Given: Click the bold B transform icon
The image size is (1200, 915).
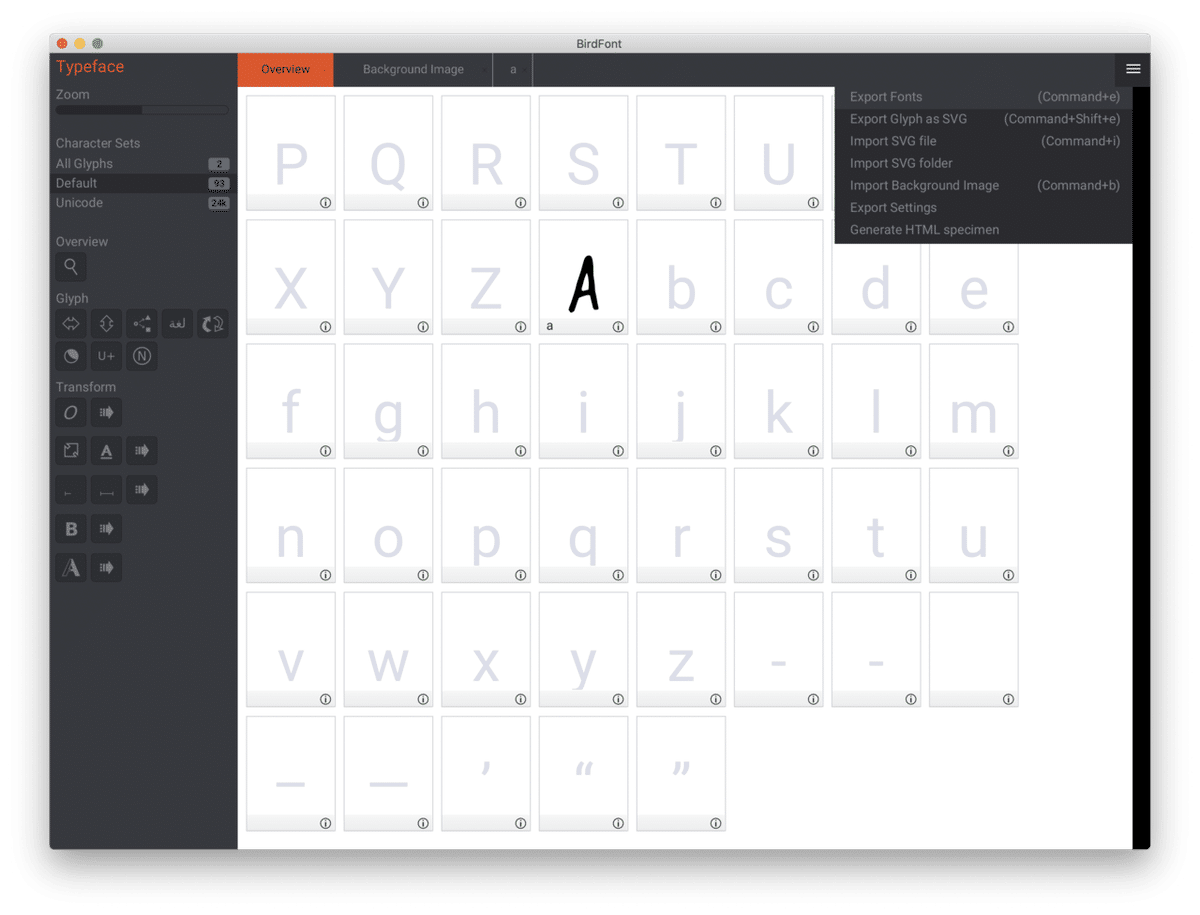Looking at the screenshot, I should 71,529.
